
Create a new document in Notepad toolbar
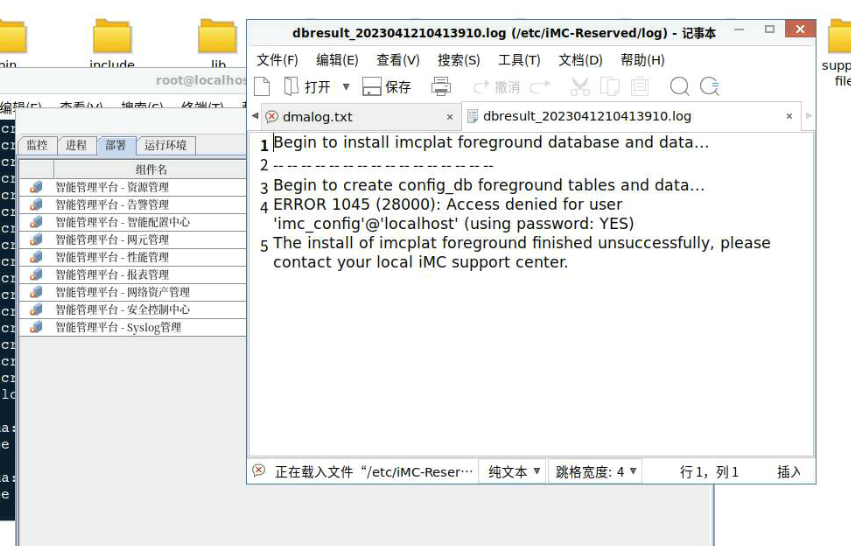pos(262,86)
